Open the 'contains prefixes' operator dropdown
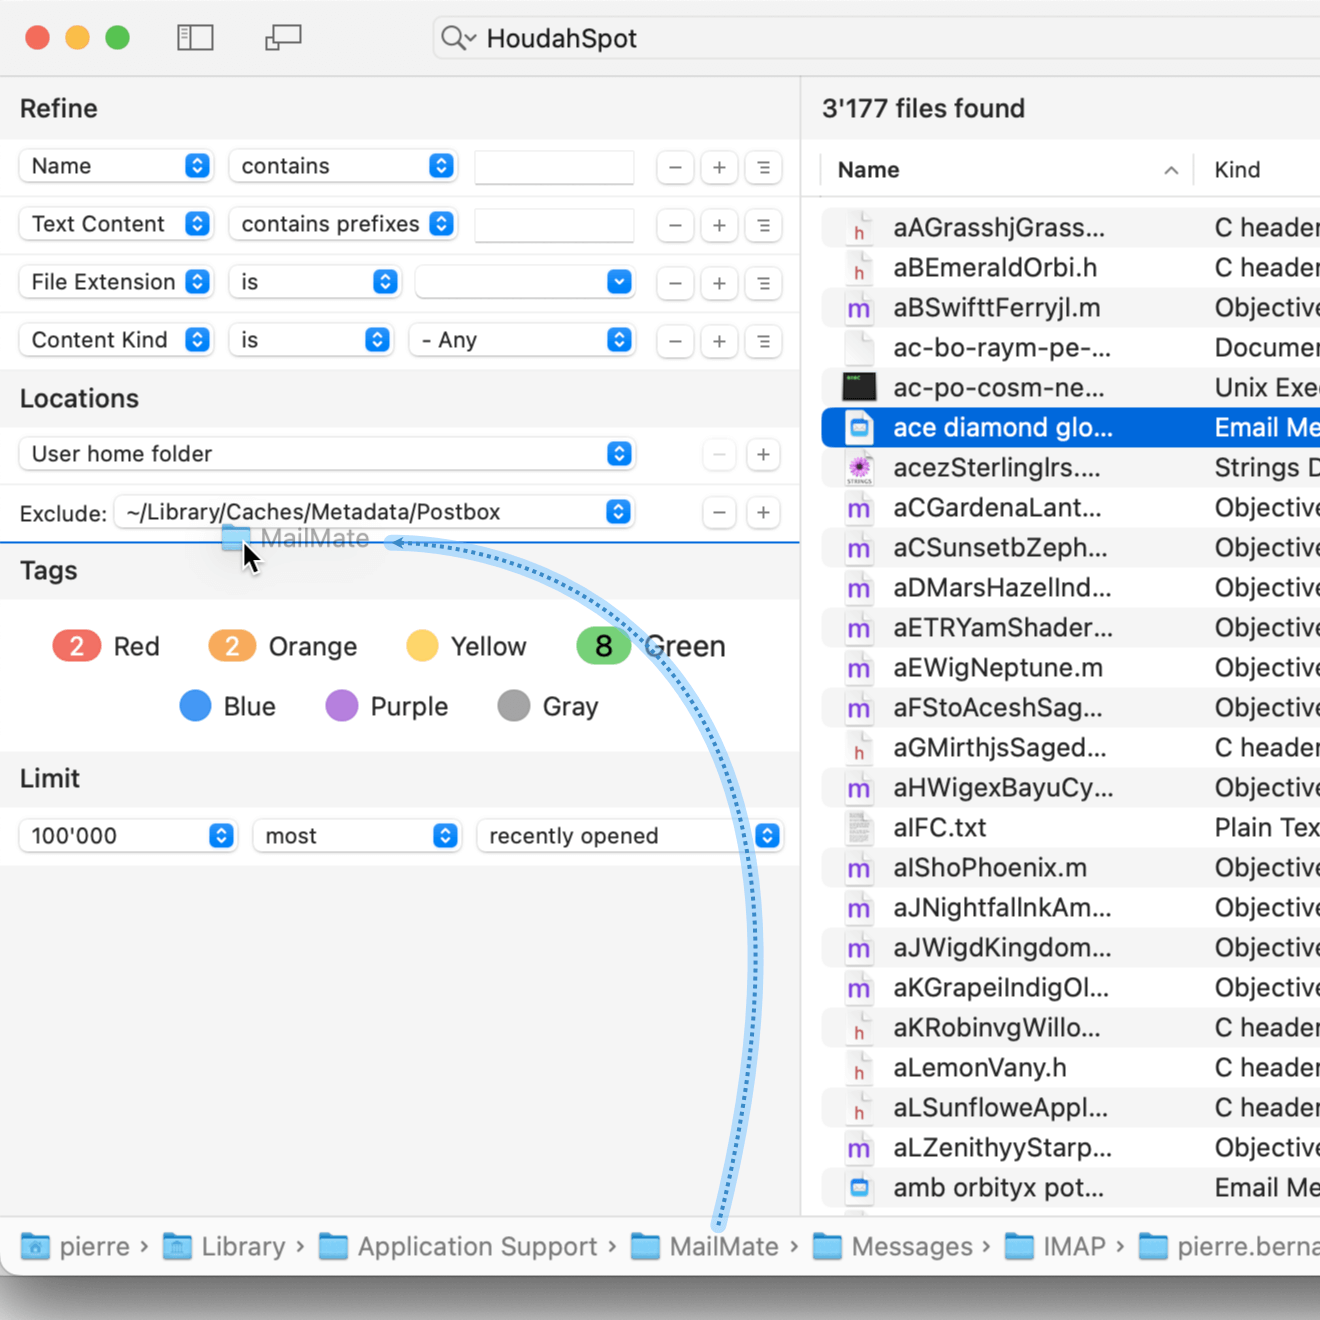The height and width of the screenshot is (1320, 1320). coord(343,224)
